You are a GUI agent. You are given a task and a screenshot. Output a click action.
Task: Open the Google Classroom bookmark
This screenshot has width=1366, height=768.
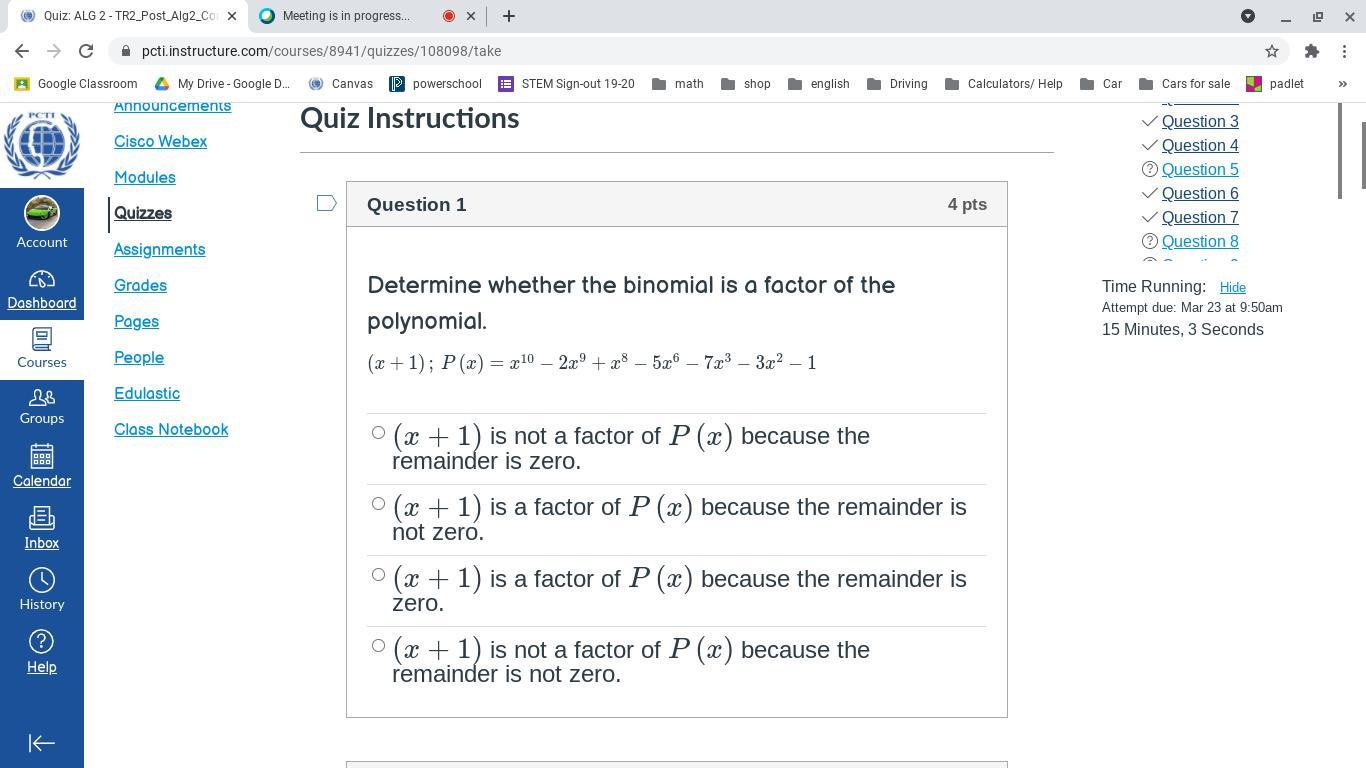click(76, 84)
